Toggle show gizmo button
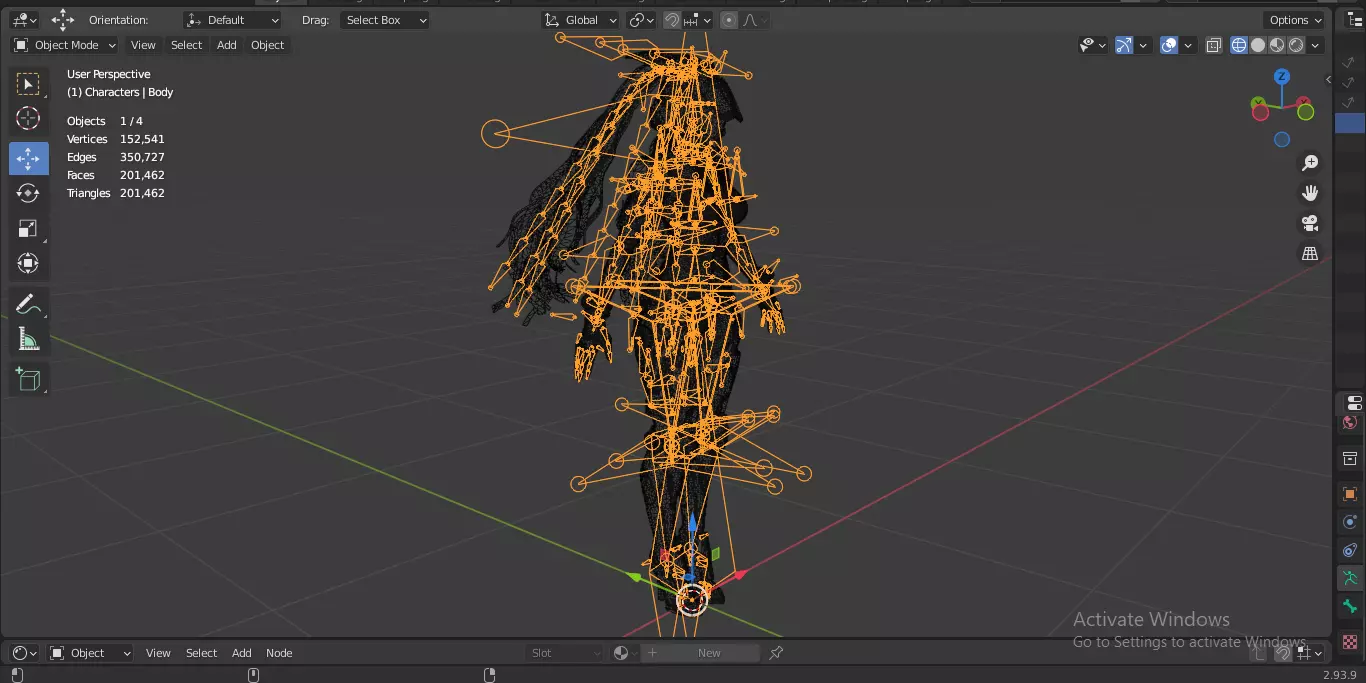Image resolution: width=1366 pixels, height=683 pixels. click(x=1124, y=45)
